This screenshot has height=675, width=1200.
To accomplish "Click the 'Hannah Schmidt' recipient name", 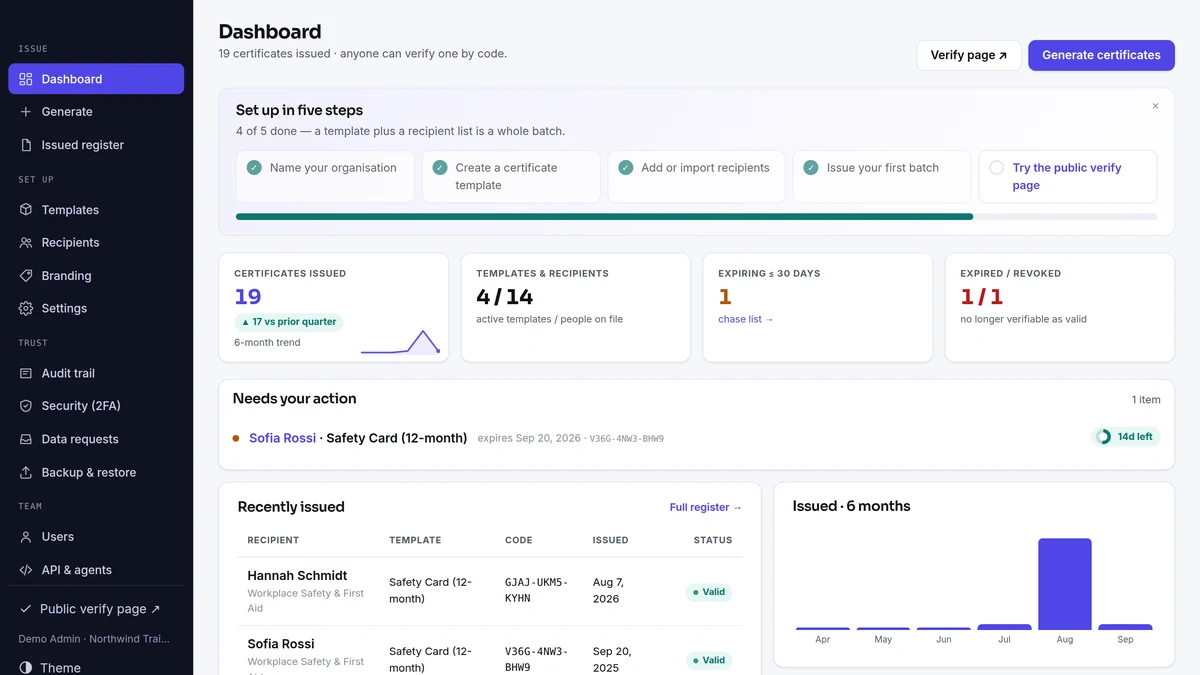I will [x=297, y=576].
